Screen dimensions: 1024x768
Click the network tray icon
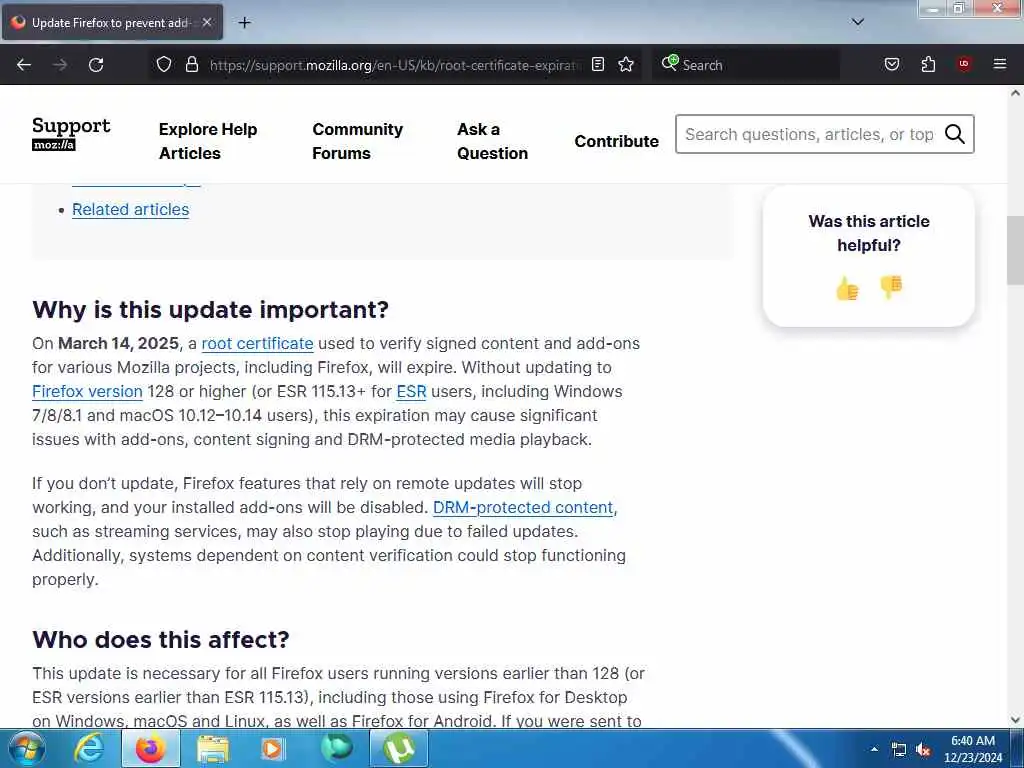pyautogui.click(x=899, y=750)
